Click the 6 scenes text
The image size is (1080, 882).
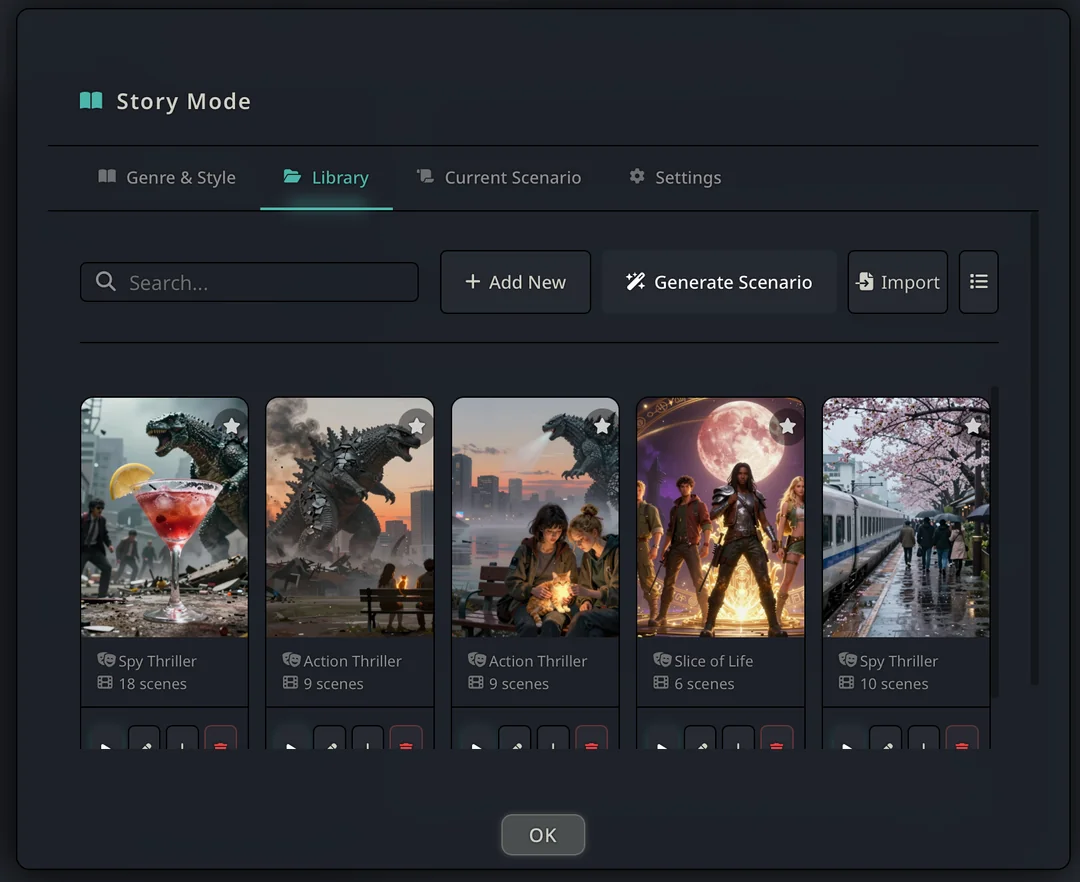click(x=704, y=684)
